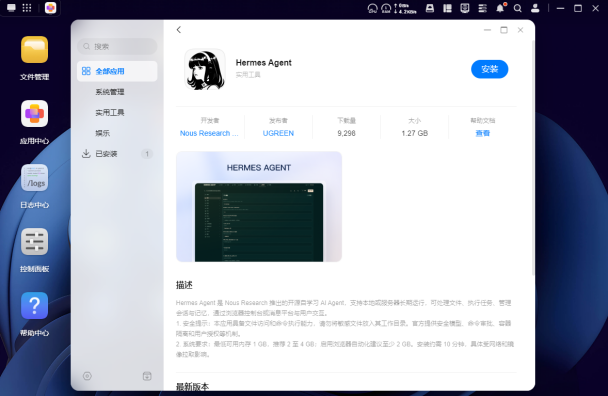Select the App Center running-app icon in top bar
The height and width of the screenshot is (396, 608).
coord(50,8)
